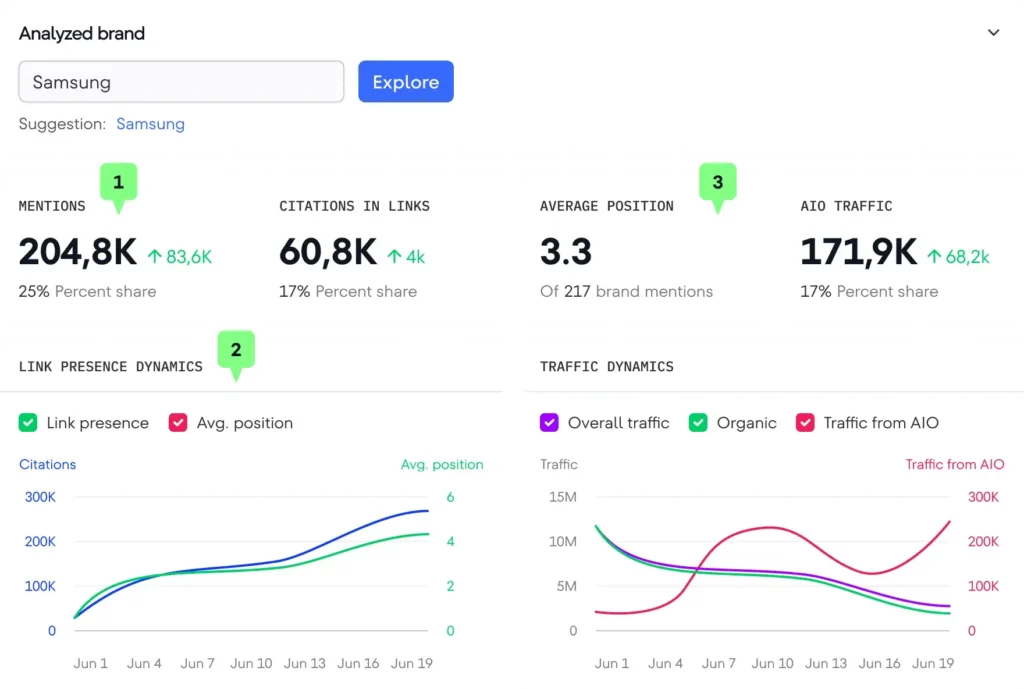The height and width of the screenshot is (689, 1024).
Task: Click the Explore button
Action: pos(406,82)
